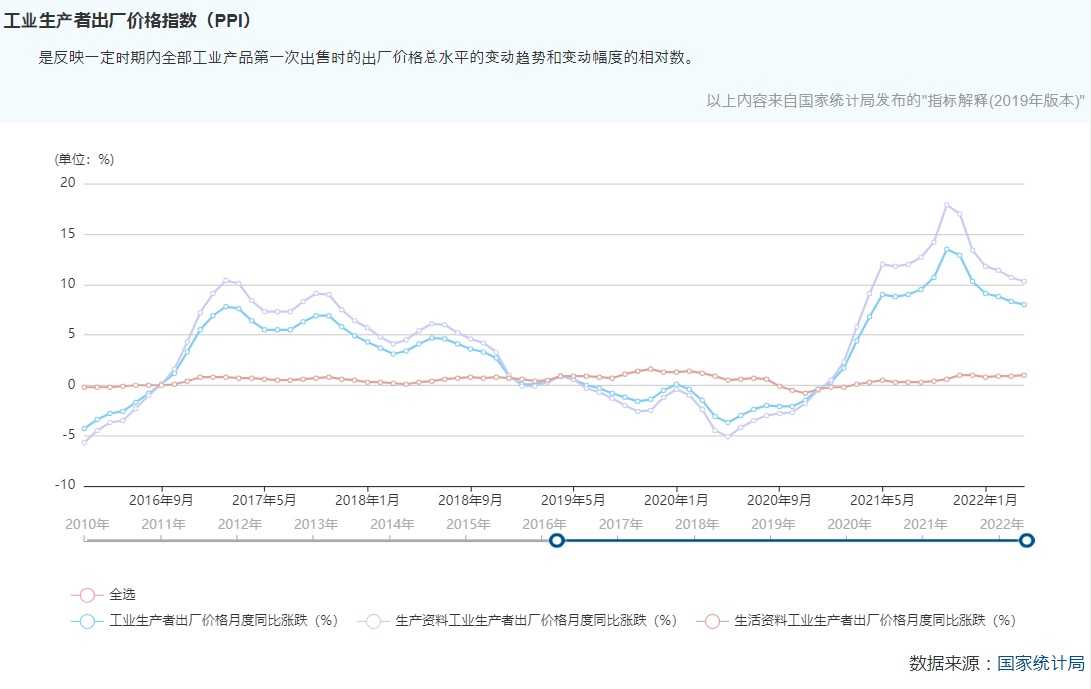Click the highest peak of the blue line
The width and height of the screenshot is (1091, 689).
[x=946, y=249]
